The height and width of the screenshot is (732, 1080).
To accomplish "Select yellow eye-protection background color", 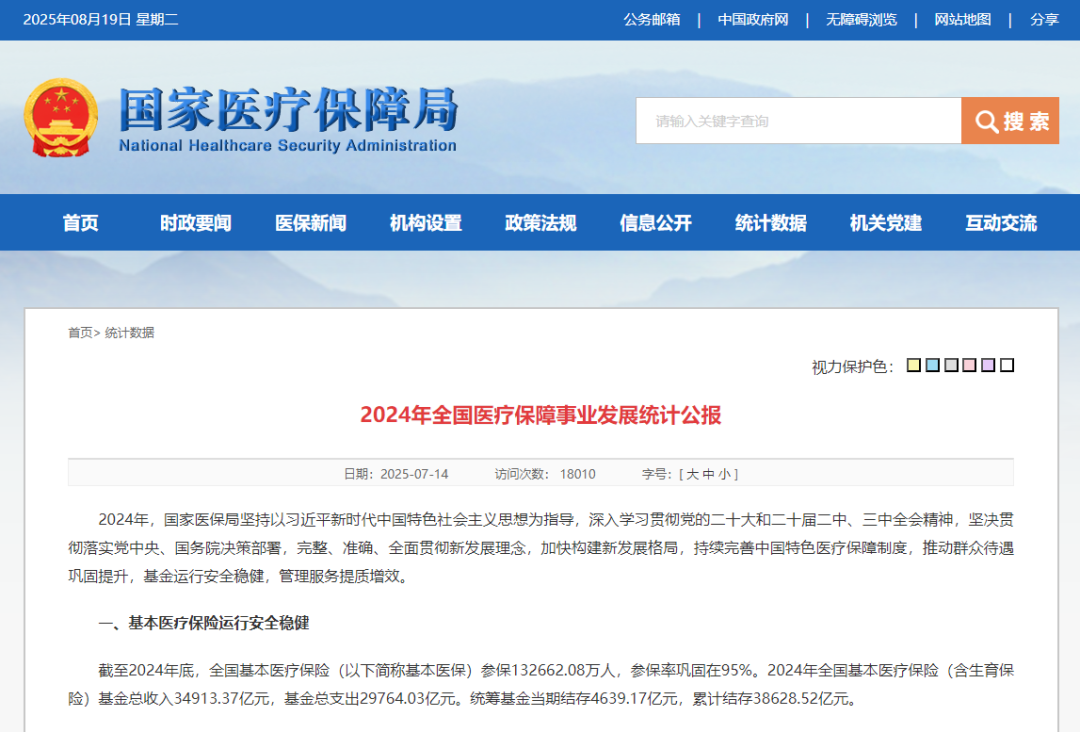I will click(x=913, y=366).
